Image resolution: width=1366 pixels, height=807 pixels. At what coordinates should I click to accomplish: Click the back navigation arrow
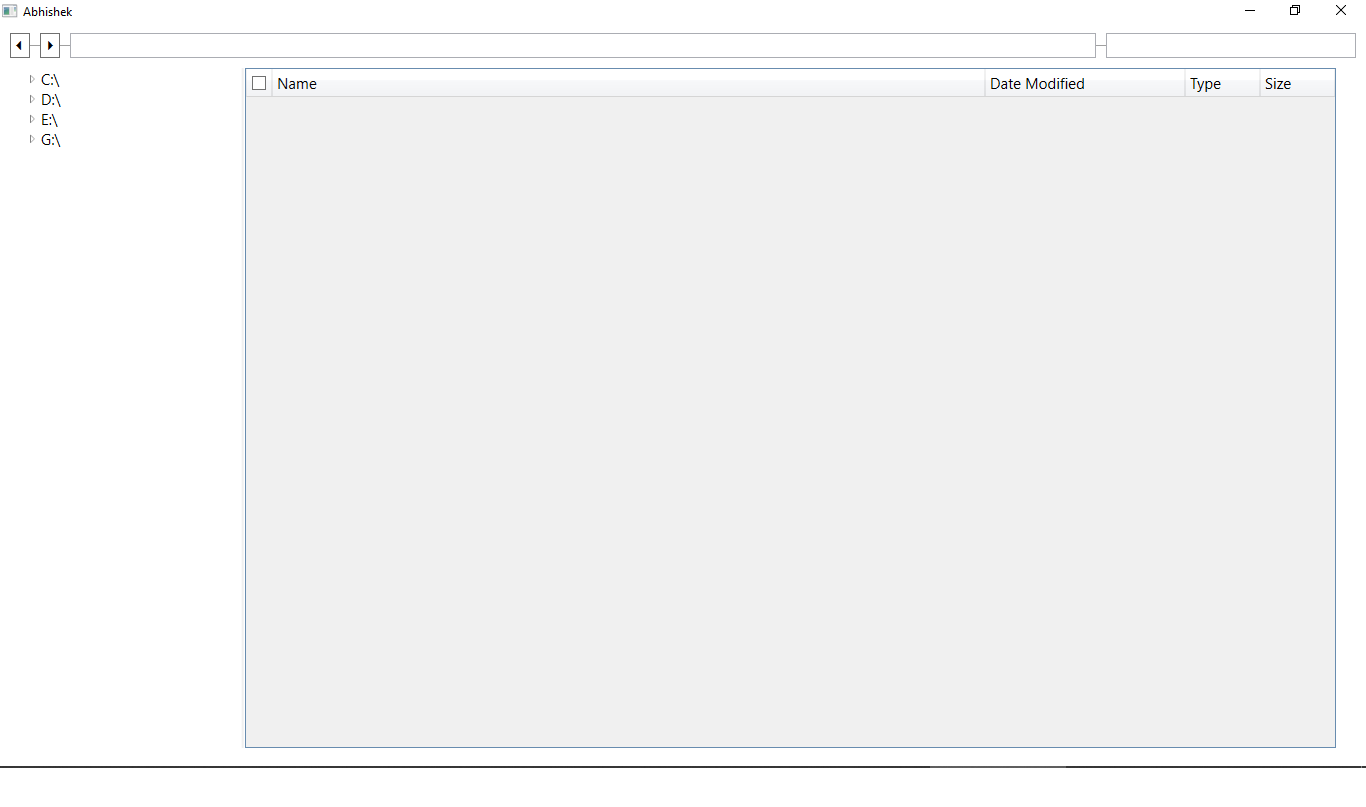[19, 45]
